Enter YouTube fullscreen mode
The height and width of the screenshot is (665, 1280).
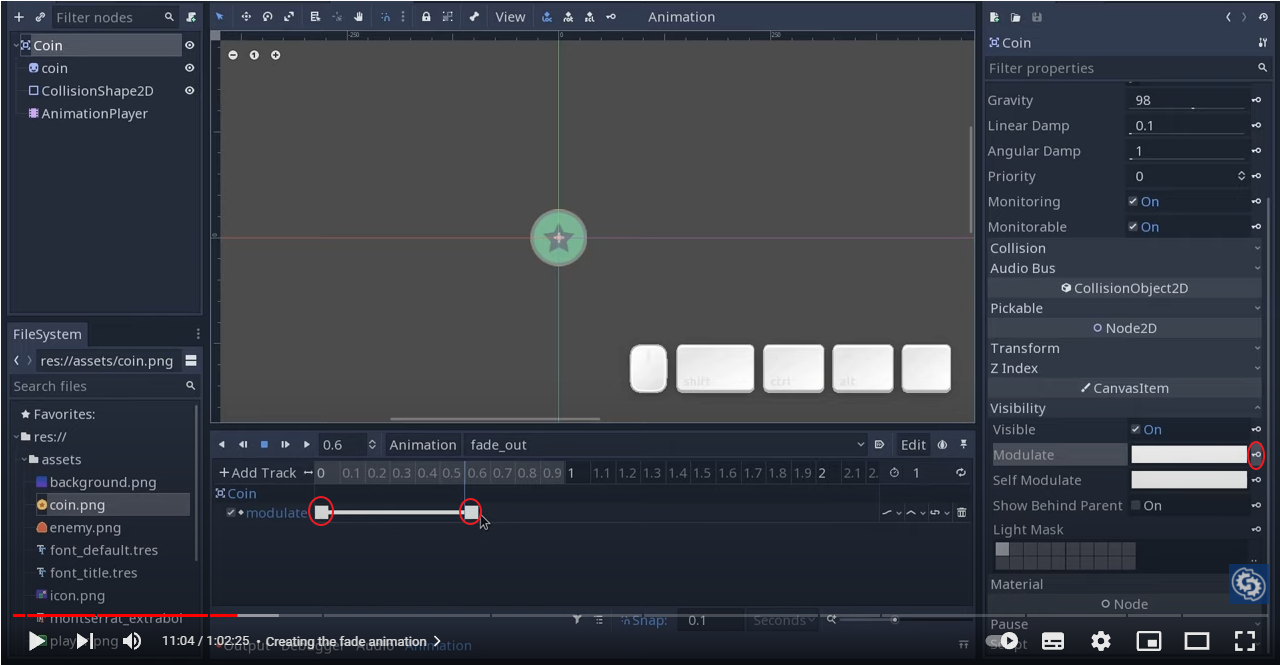pos(1245,641)
